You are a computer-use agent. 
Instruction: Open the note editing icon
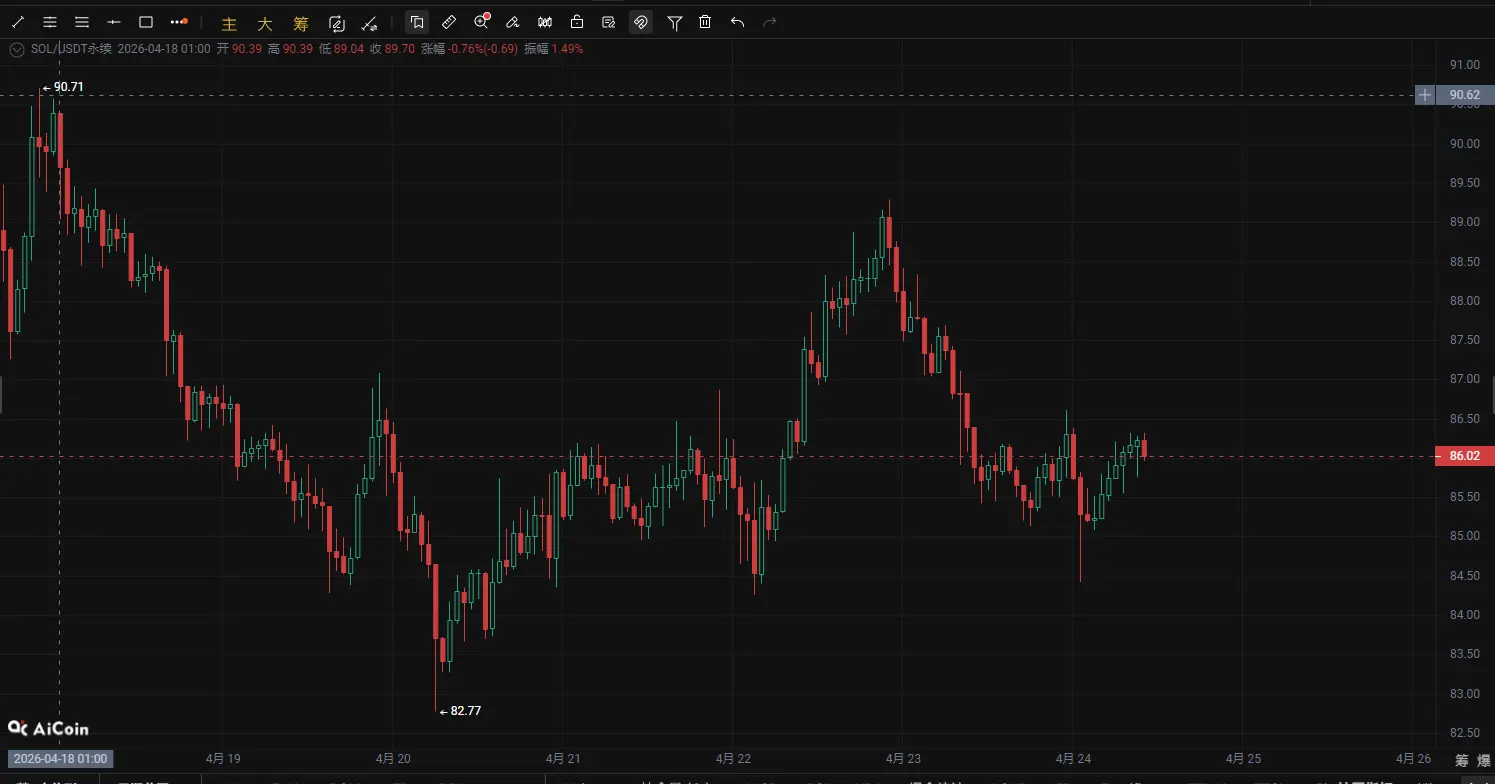point(609,22)
